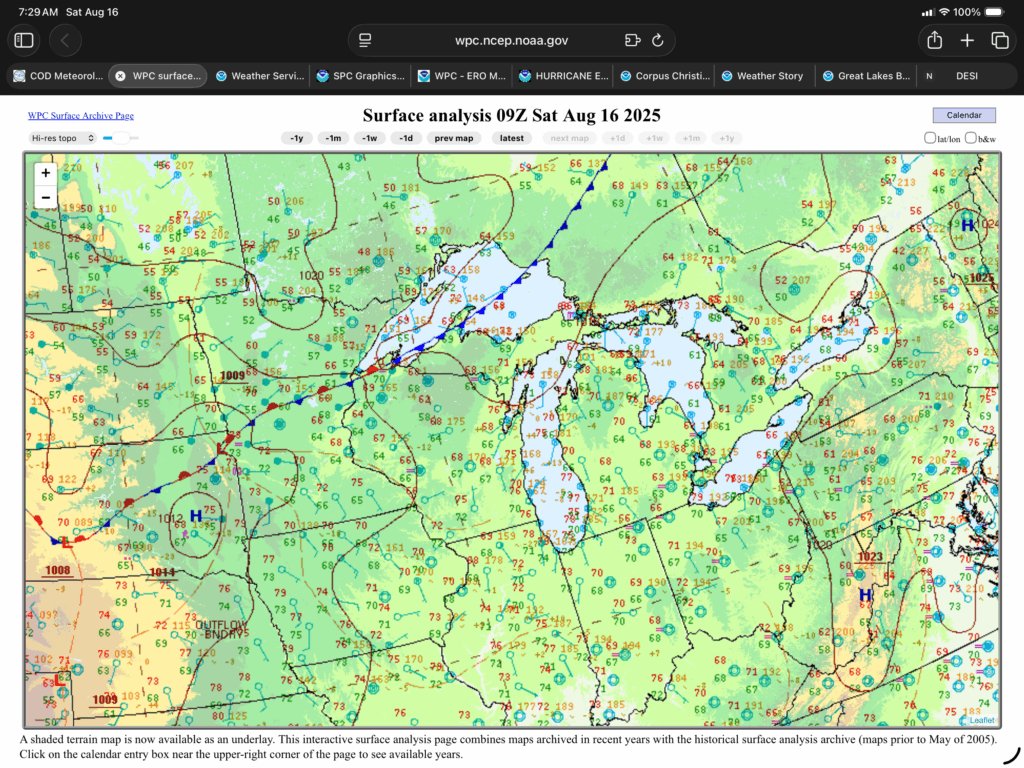Close the WPC surface tab
The height and width of the screenshot is (768, 1024).
[120, 76]
